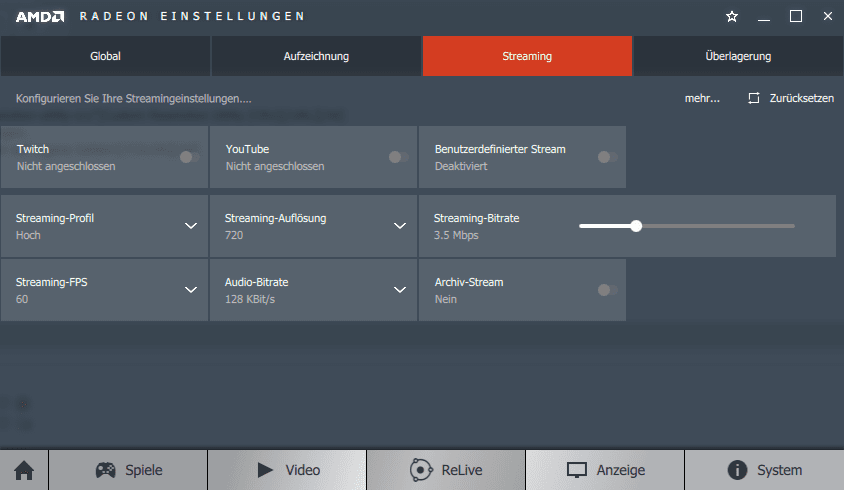
Task: Click the monitor Anzeige icon
Action: pos(576,470)
